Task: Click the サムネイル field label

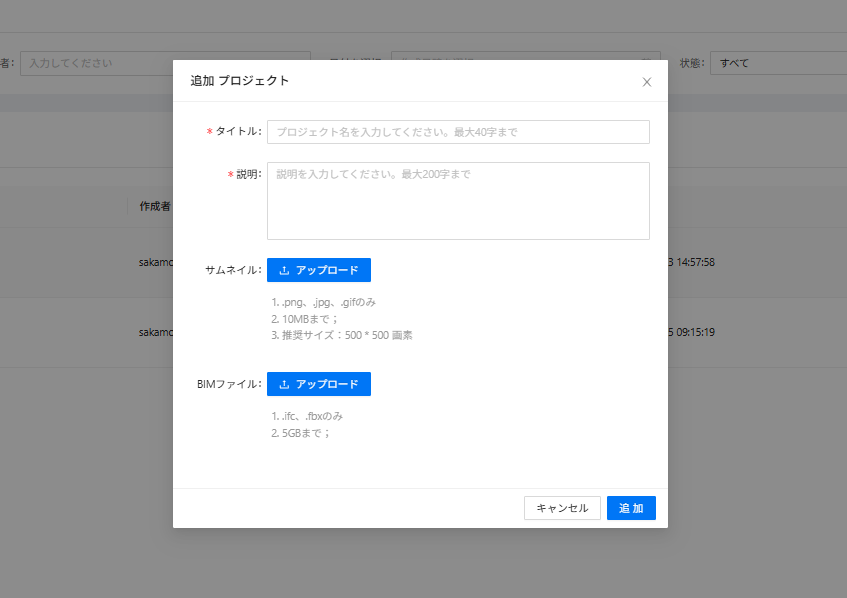Action: click(x=232, y=270)
